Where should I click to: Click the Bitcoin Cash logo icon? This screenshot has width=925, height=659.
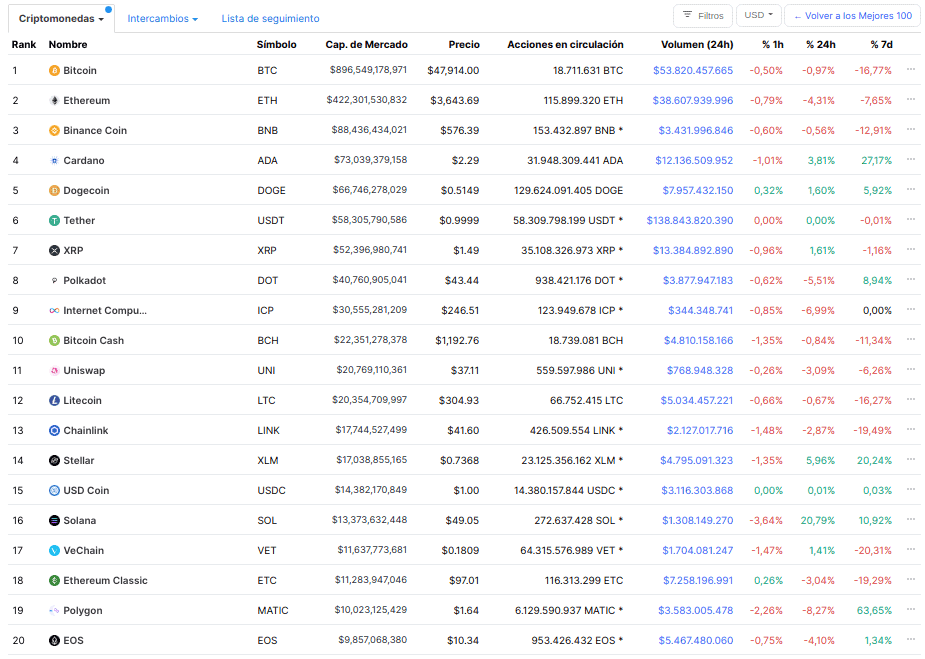pyautogui.click(x=54, y=341)
